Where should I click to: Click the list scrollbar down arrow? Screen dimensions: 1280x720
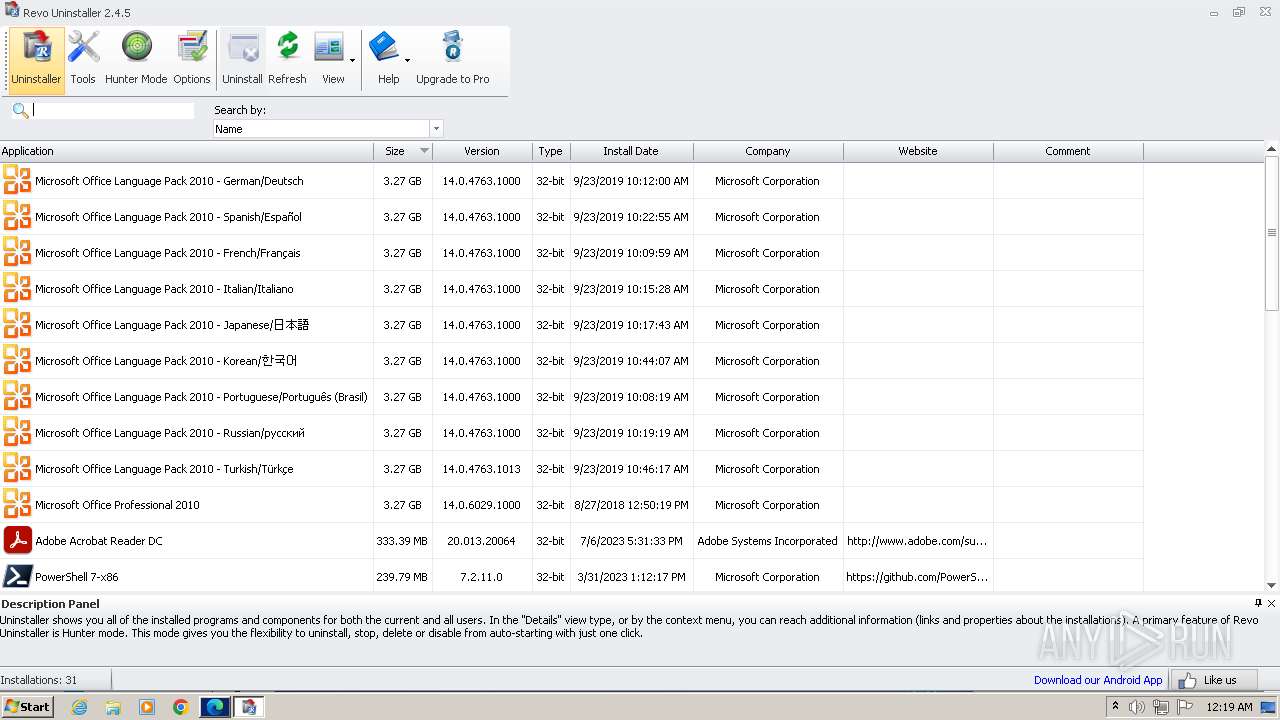(1272, 585)
